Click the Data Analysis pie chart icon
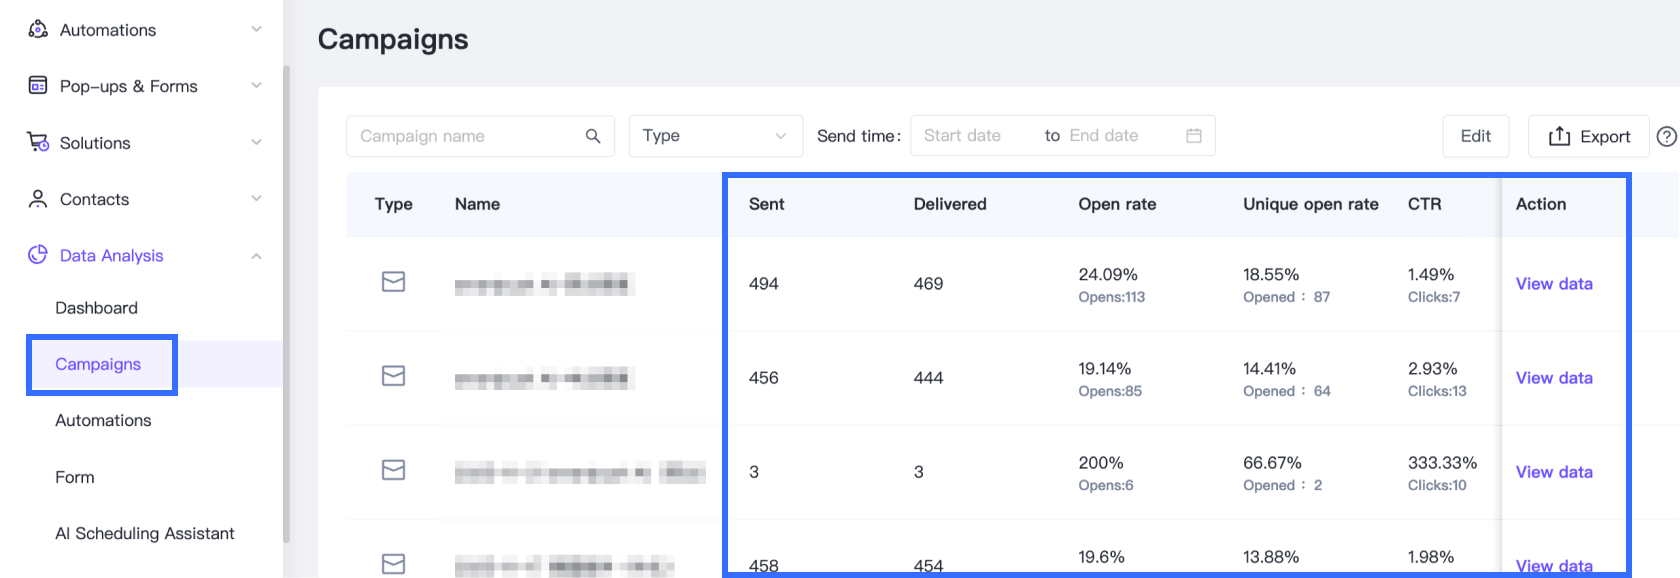The width and height of the screenshot is (1680, 578). pos(38,255)
